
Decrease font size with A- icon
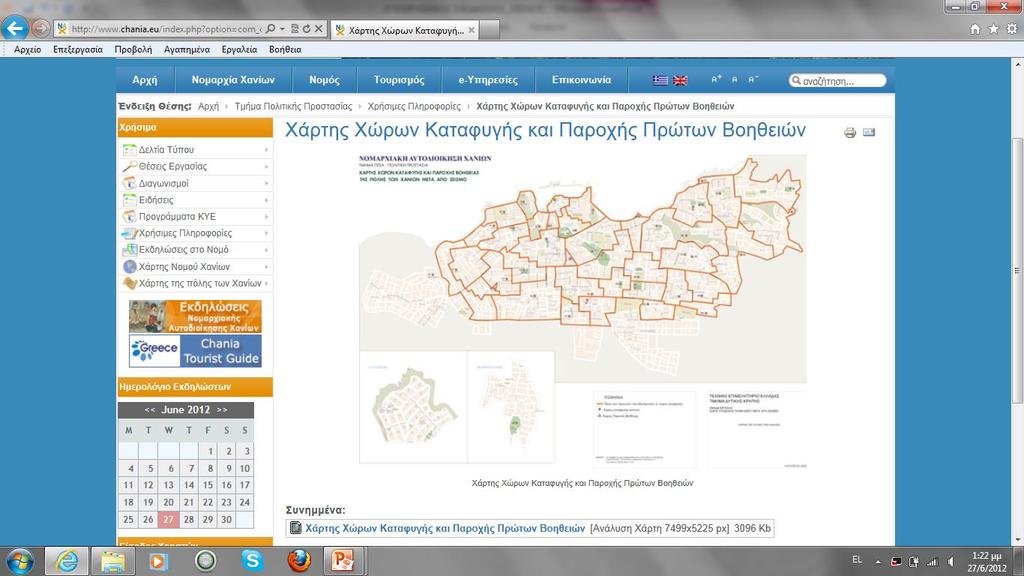(753, 79)
